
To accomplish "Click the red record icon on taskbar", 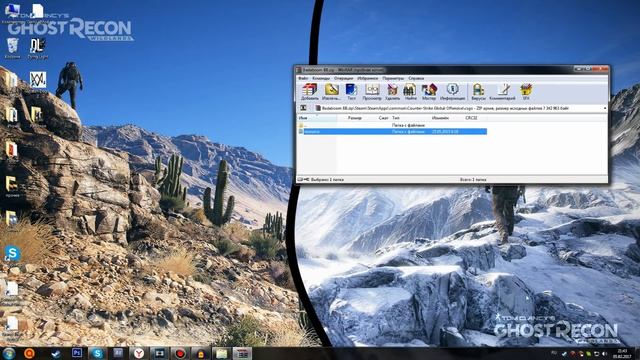I will [180, 353].
